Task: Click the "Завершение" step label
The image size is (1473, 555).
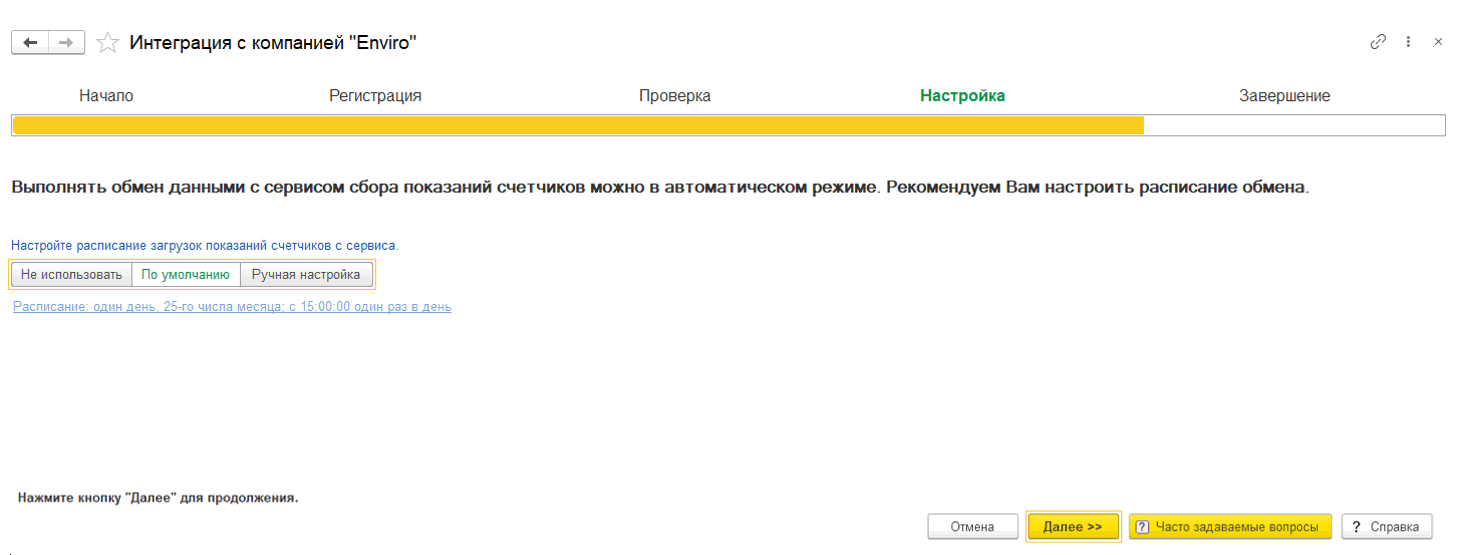Action: pos(1285,96)
